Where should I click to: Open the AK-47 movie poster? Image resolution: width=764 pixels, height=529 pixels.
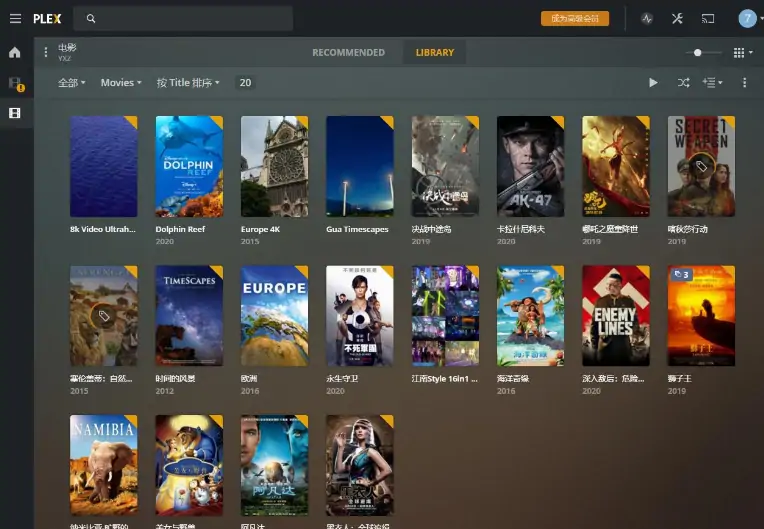530,166
